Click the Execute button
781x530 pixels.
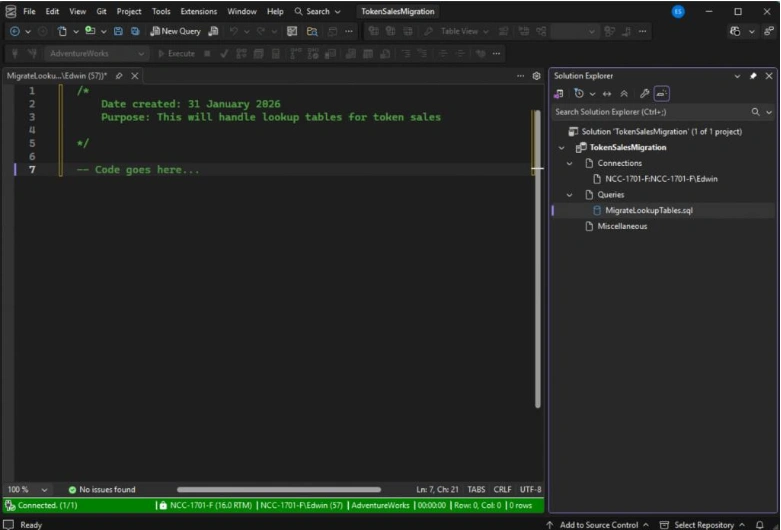[x=176, y=53]
